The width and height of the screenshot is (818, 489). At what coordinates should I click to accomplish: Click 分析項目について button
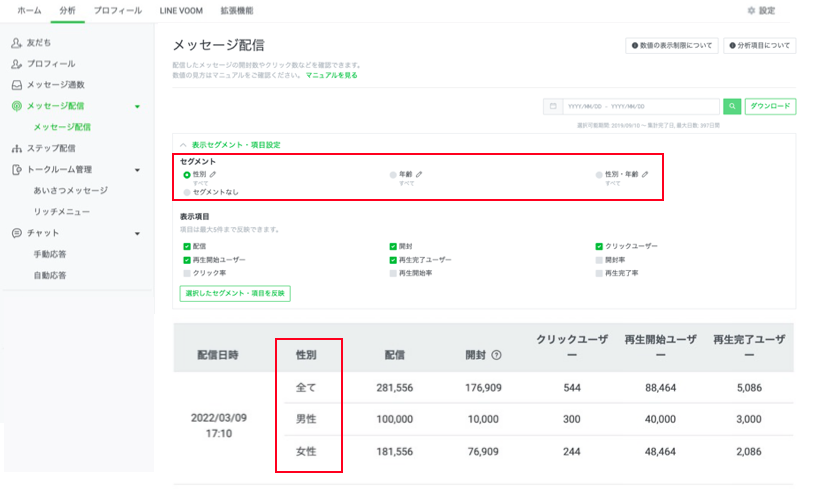(760, 45)
